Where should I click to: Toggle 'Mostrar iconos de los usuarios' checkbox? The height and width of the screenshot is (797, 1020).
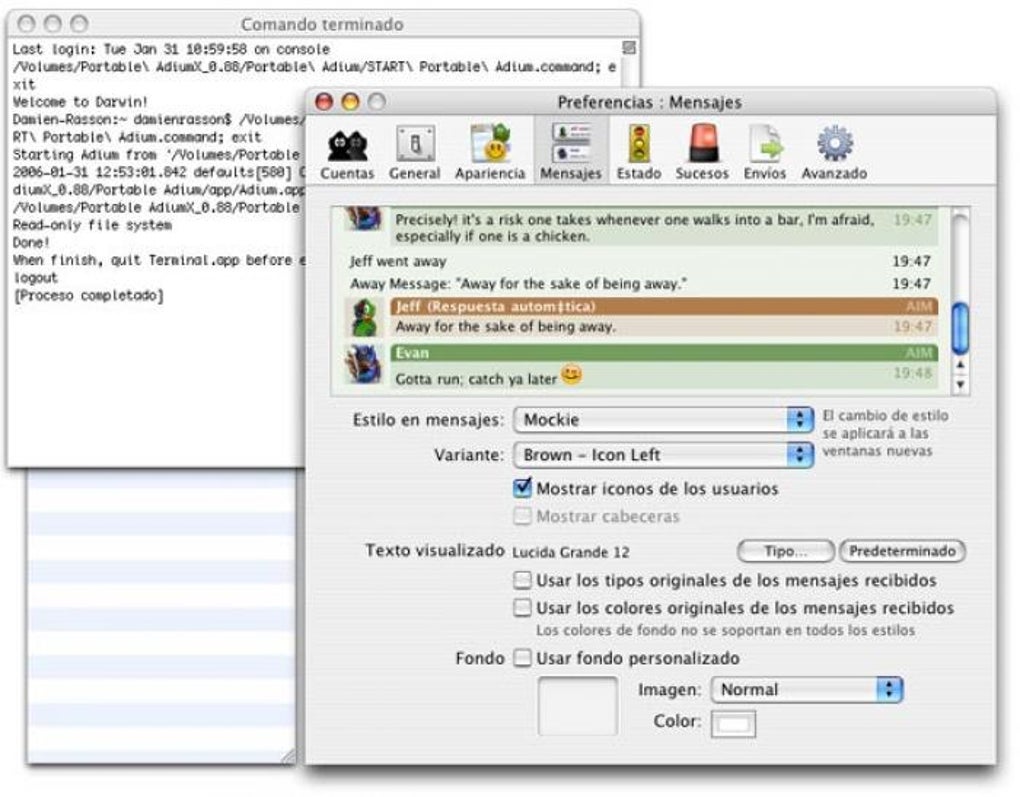[522, 488]
